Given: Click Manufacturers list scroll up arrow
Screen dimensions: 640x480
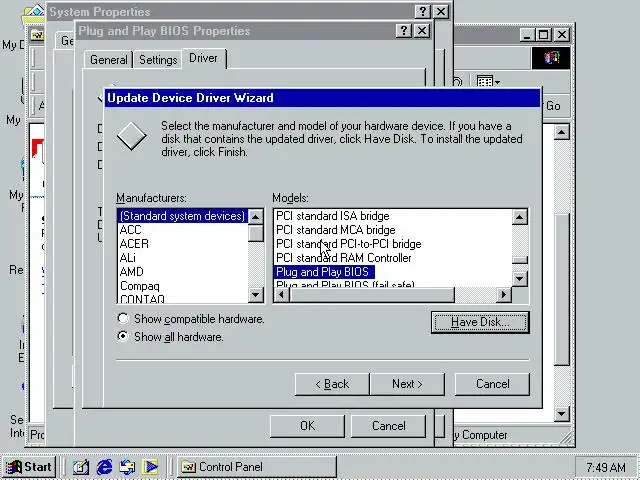Looking at the screenshot, I should pos(256,217).
